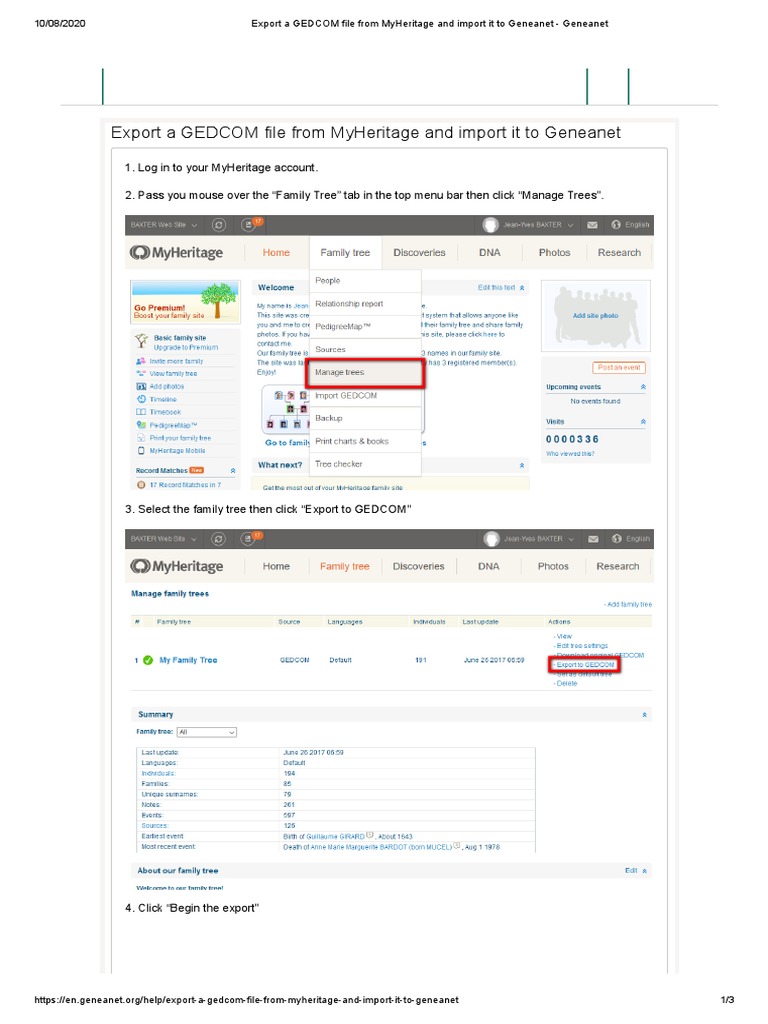Click the Print your family tree icon
The width and height of the screenshot is (768, 1024).
[140, 438]
